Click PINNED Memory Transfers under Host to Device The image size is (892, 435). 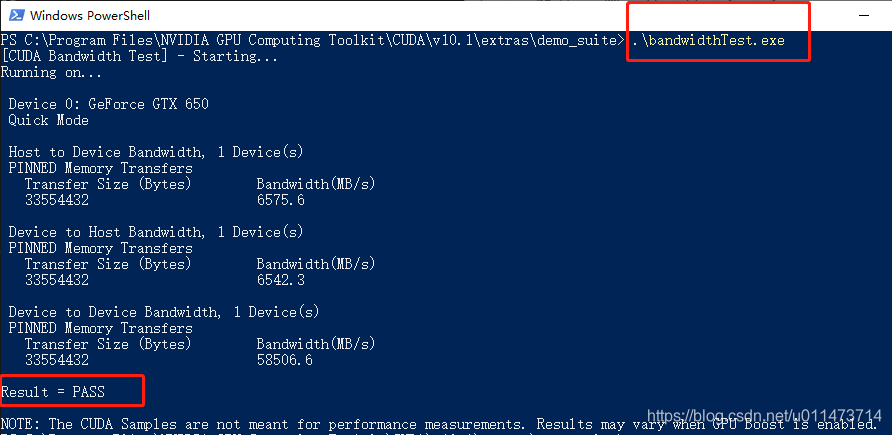(x=101, y=168)
